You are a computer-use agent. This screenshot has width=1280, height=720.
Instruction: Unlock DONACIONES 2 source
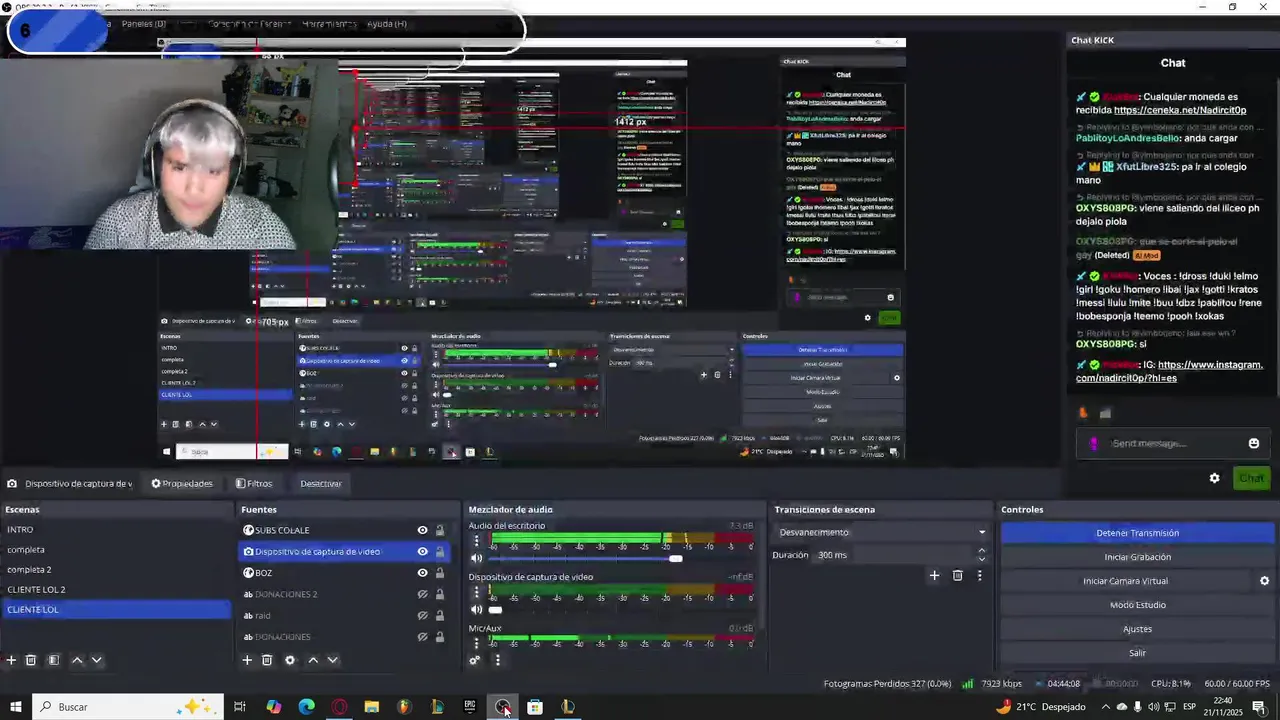440,594
